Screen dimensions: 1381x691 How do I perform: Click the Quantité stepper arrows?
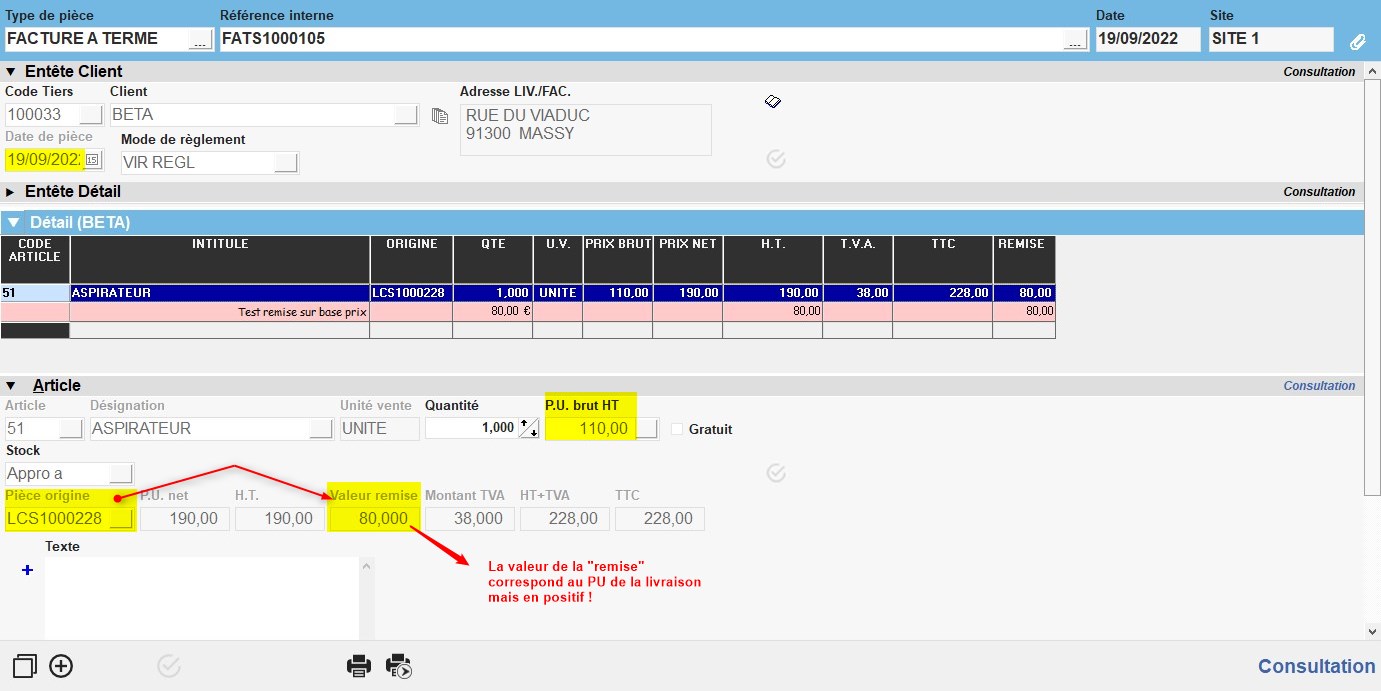pyautogui.click(x=529, y=429)
